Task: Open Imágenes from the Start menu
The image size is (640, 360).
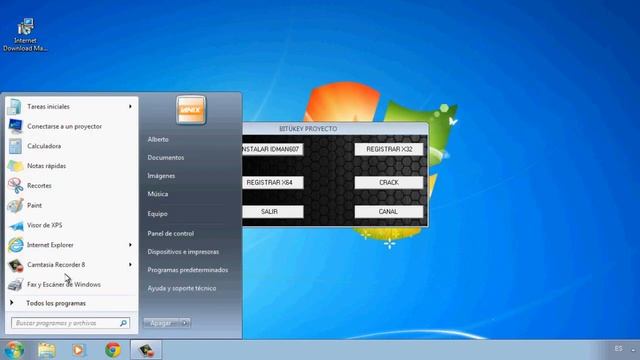Action: (x=161, y=176)
